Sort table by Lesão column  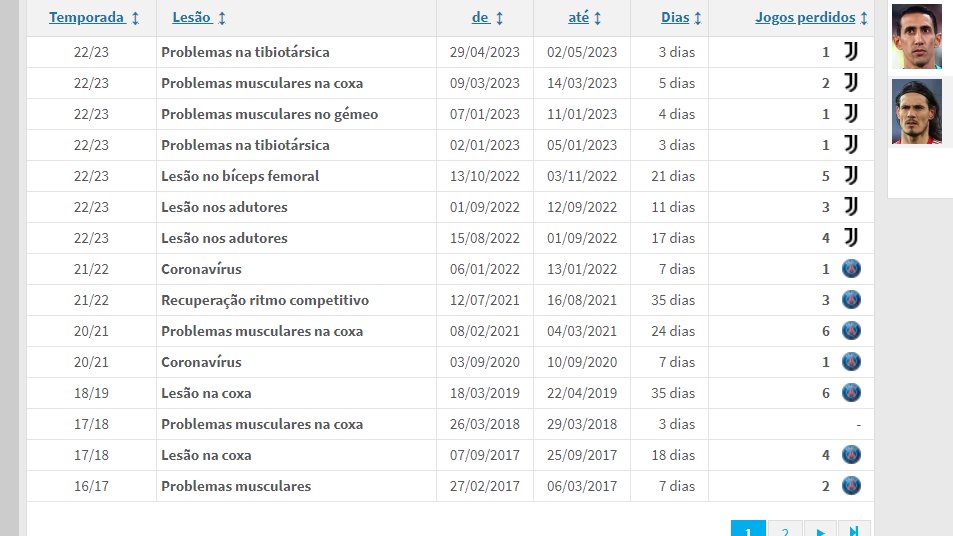point(199,18)
